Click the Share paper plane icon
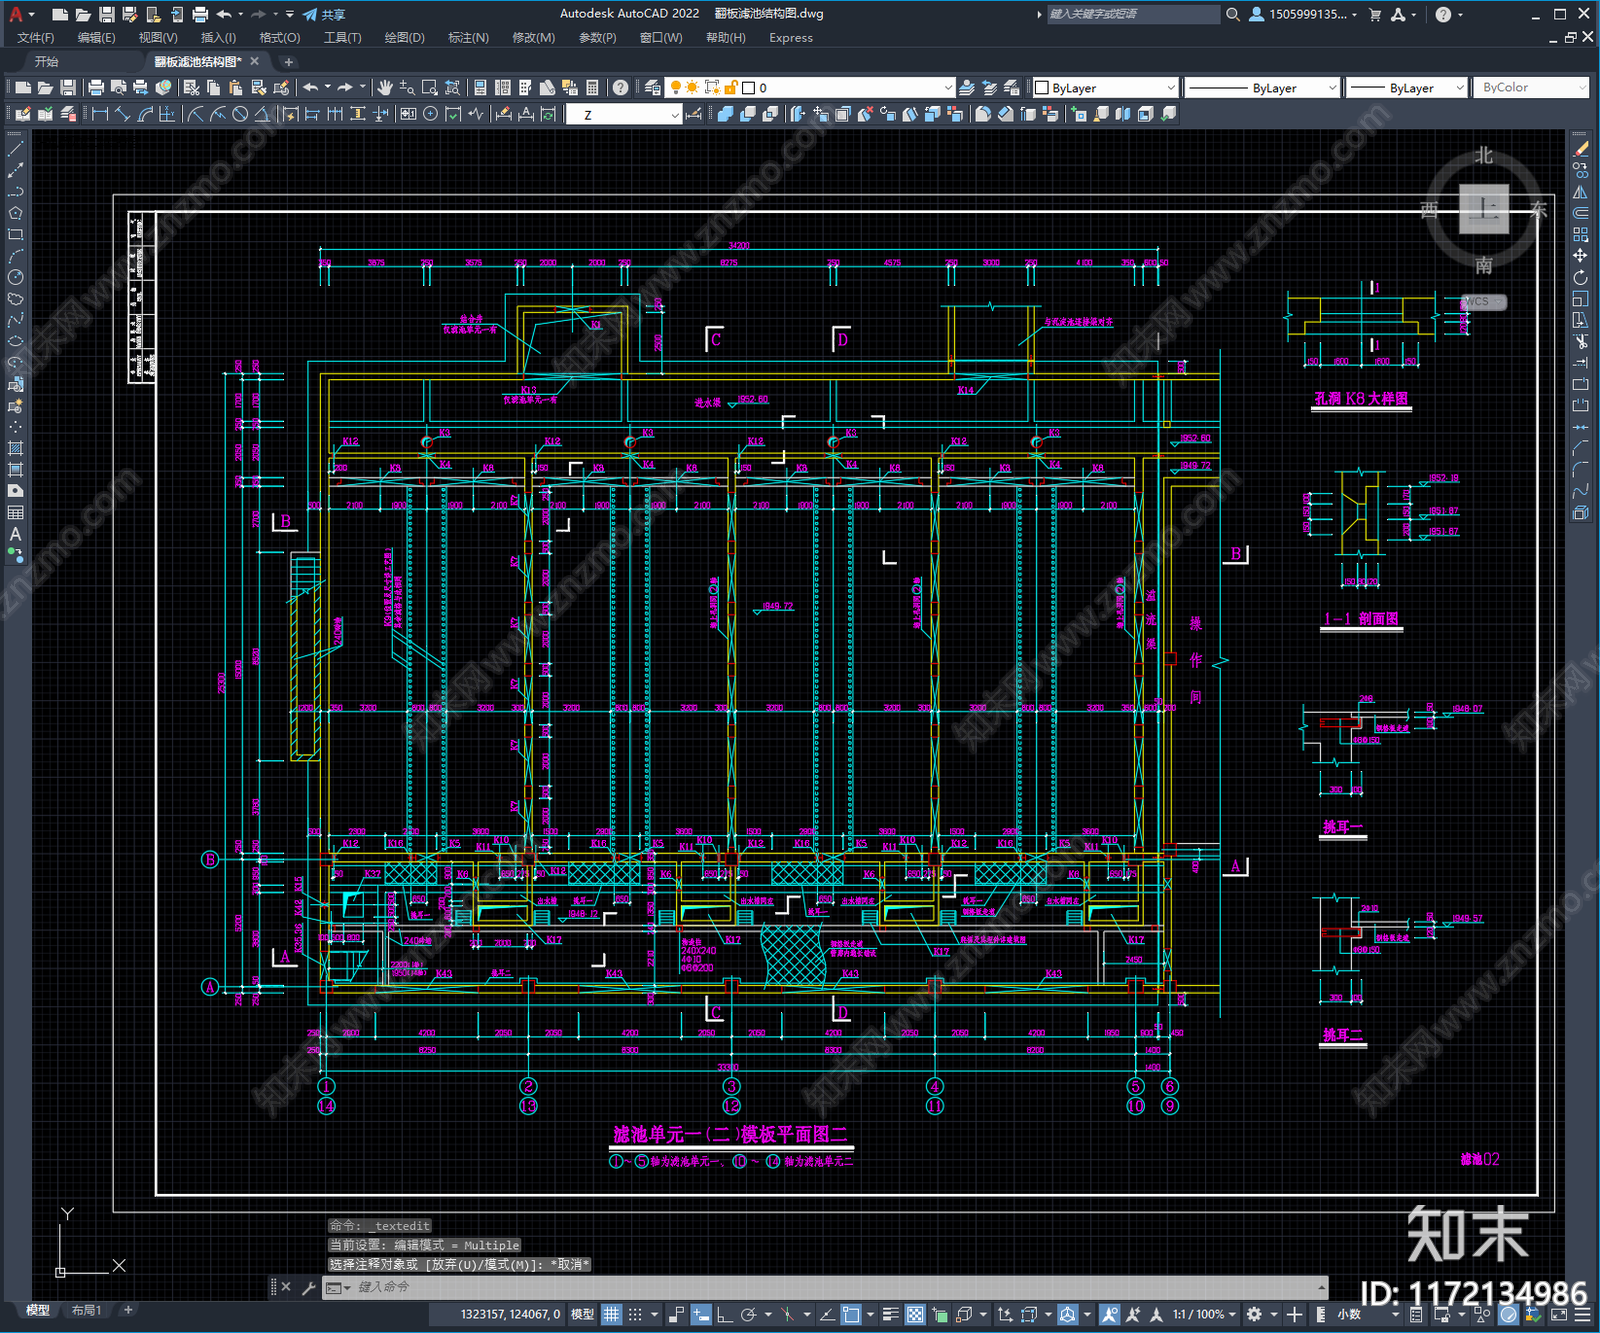 [x=310, y=14]
